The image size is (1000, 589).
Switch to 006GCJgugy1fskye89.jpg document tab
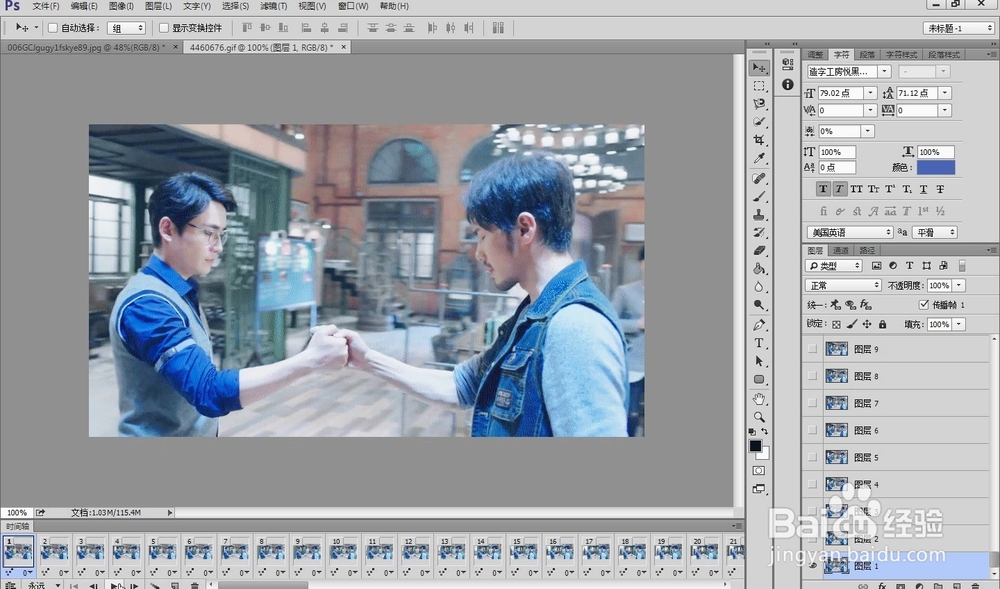pyautogui.click(x=86, y=47)
